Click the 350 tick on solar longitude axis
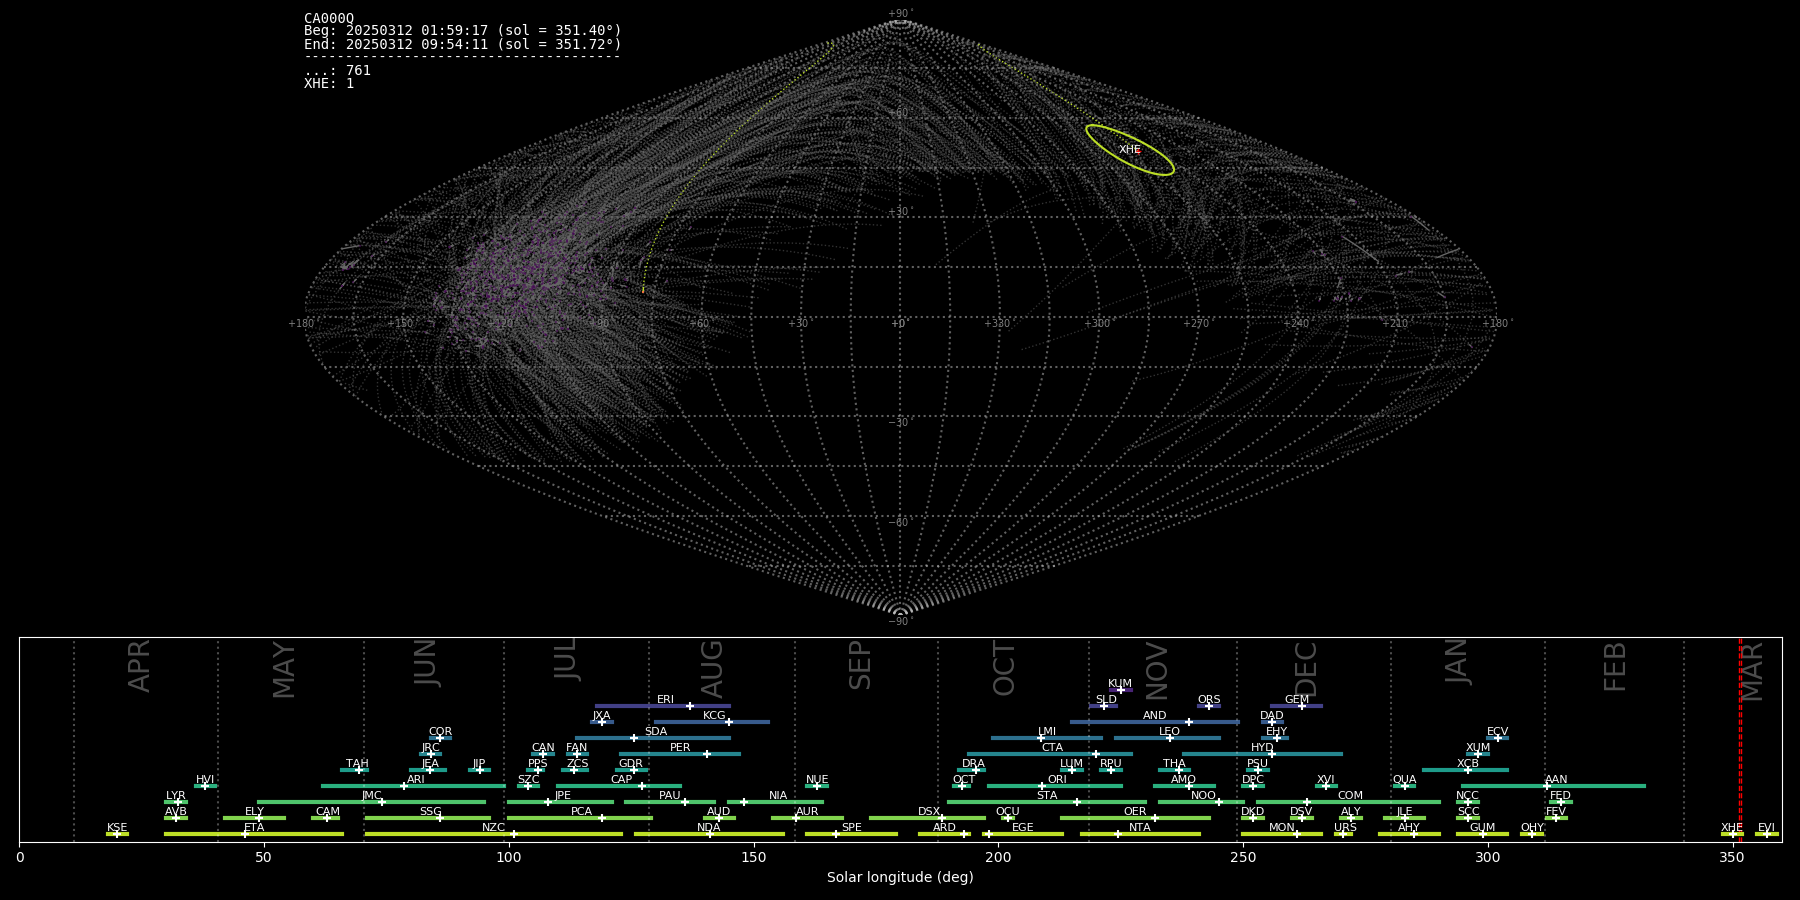Image resolution: width=1800 pixels, height=900 pixels. [x=1732, y=857]
